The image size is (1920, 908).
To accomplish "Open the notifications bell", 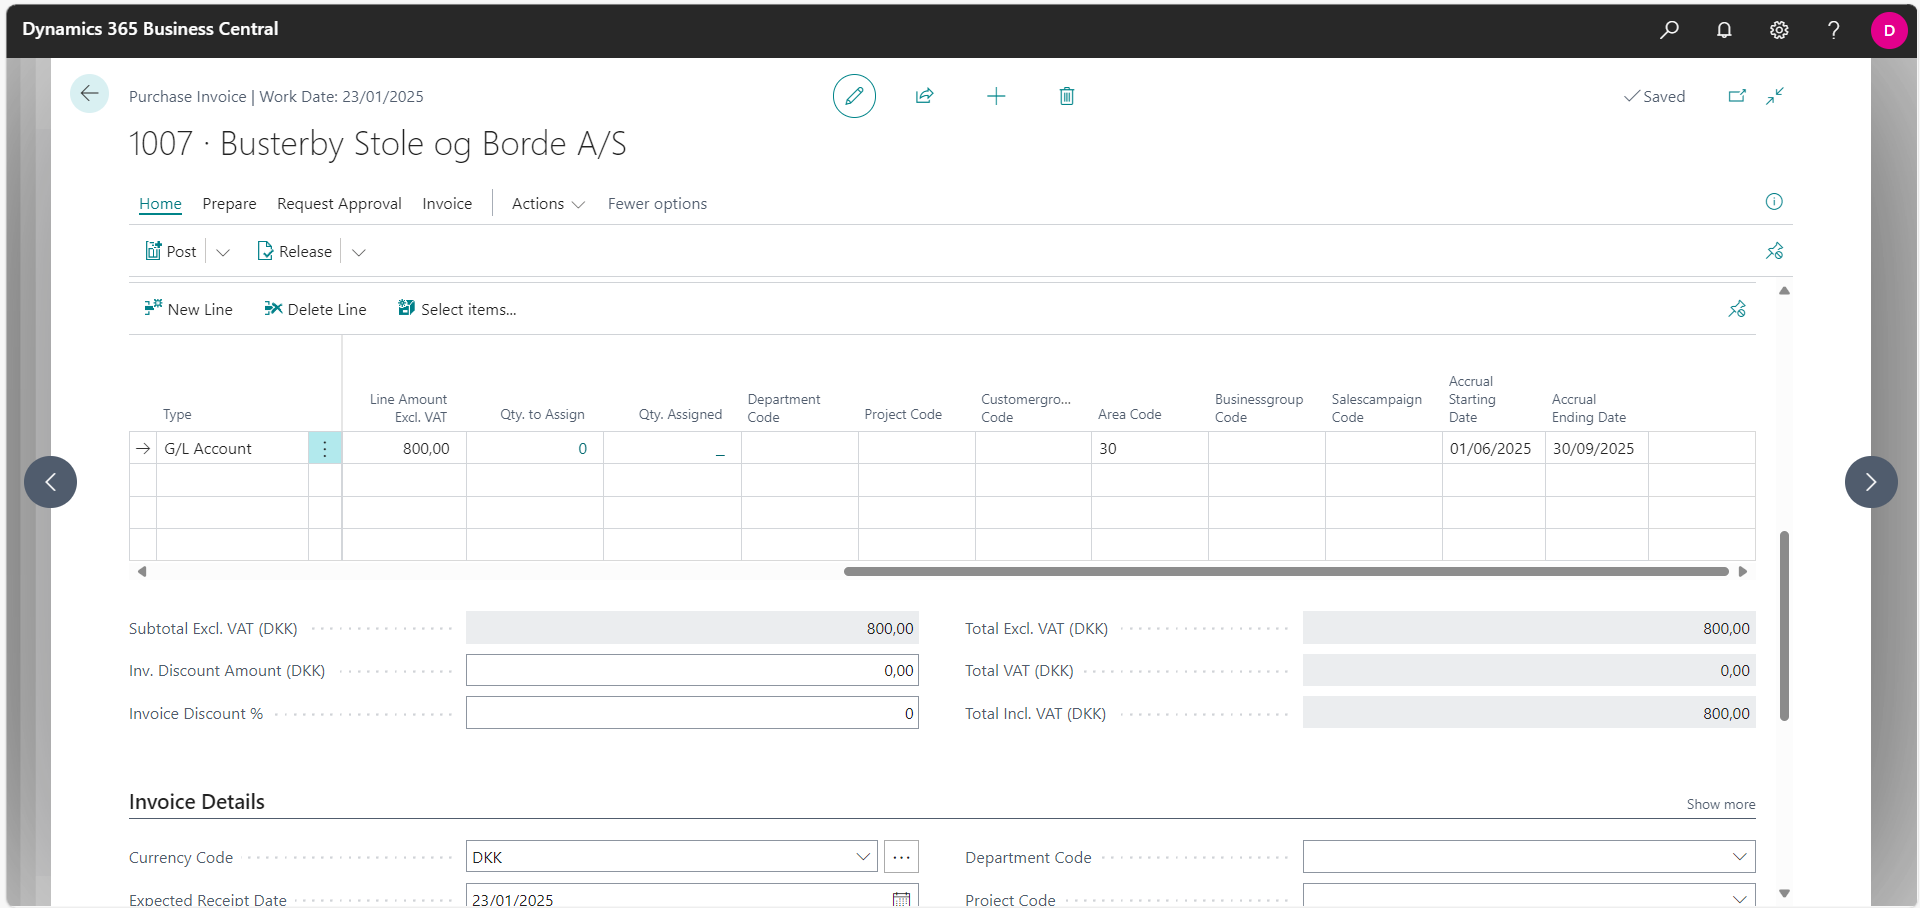I will (x=1724, y=30).
